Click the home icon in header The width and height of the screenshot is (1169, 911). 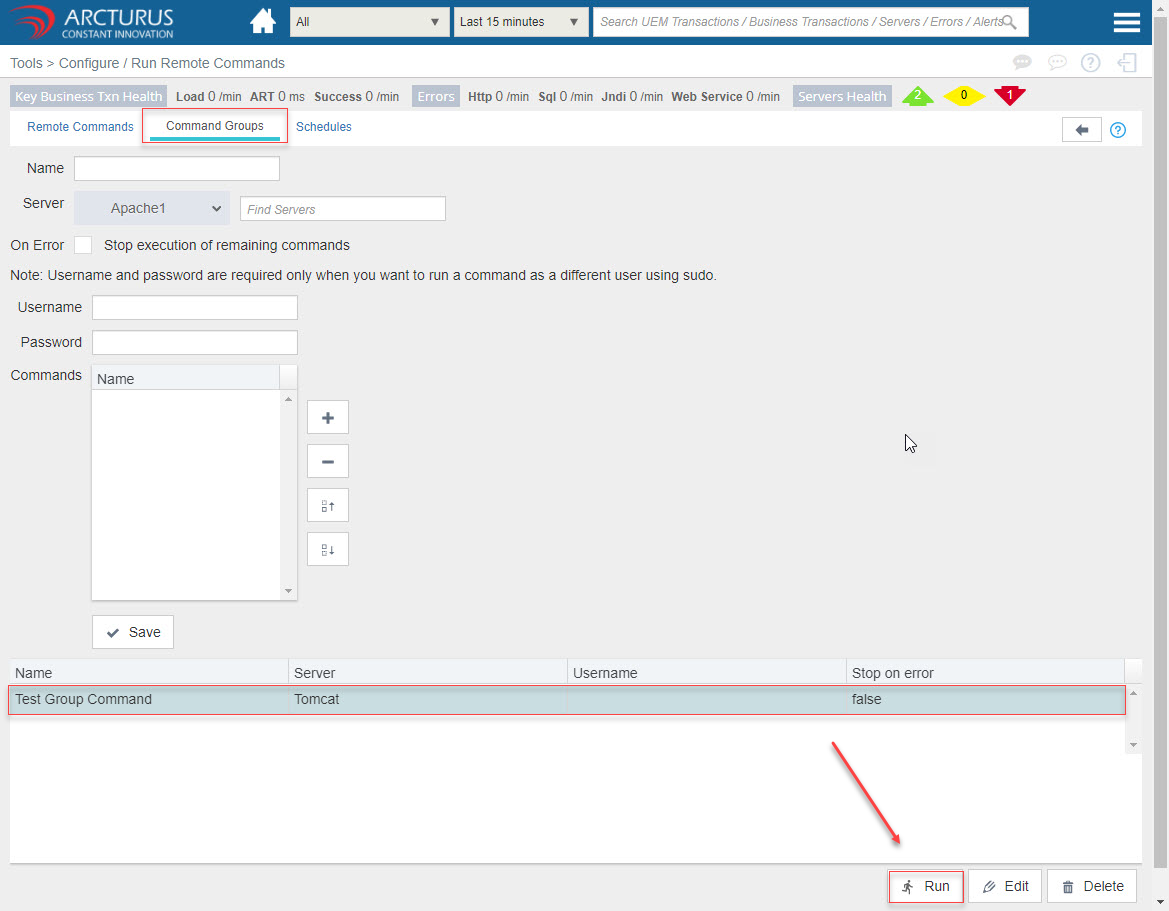pos(263,21)
